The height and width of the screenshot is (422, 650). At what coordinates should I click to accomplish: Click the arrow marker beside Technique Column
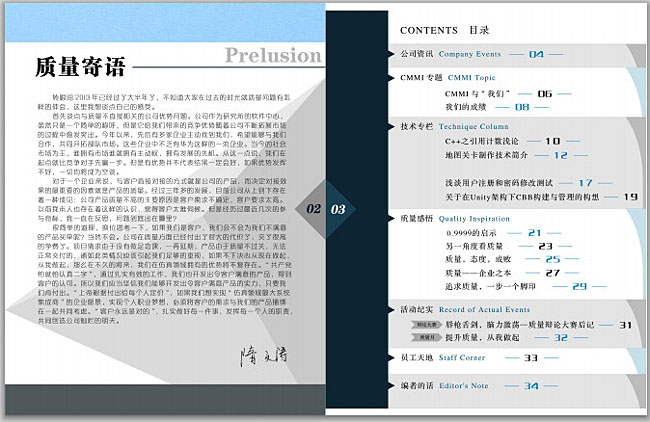click(391, 127)
